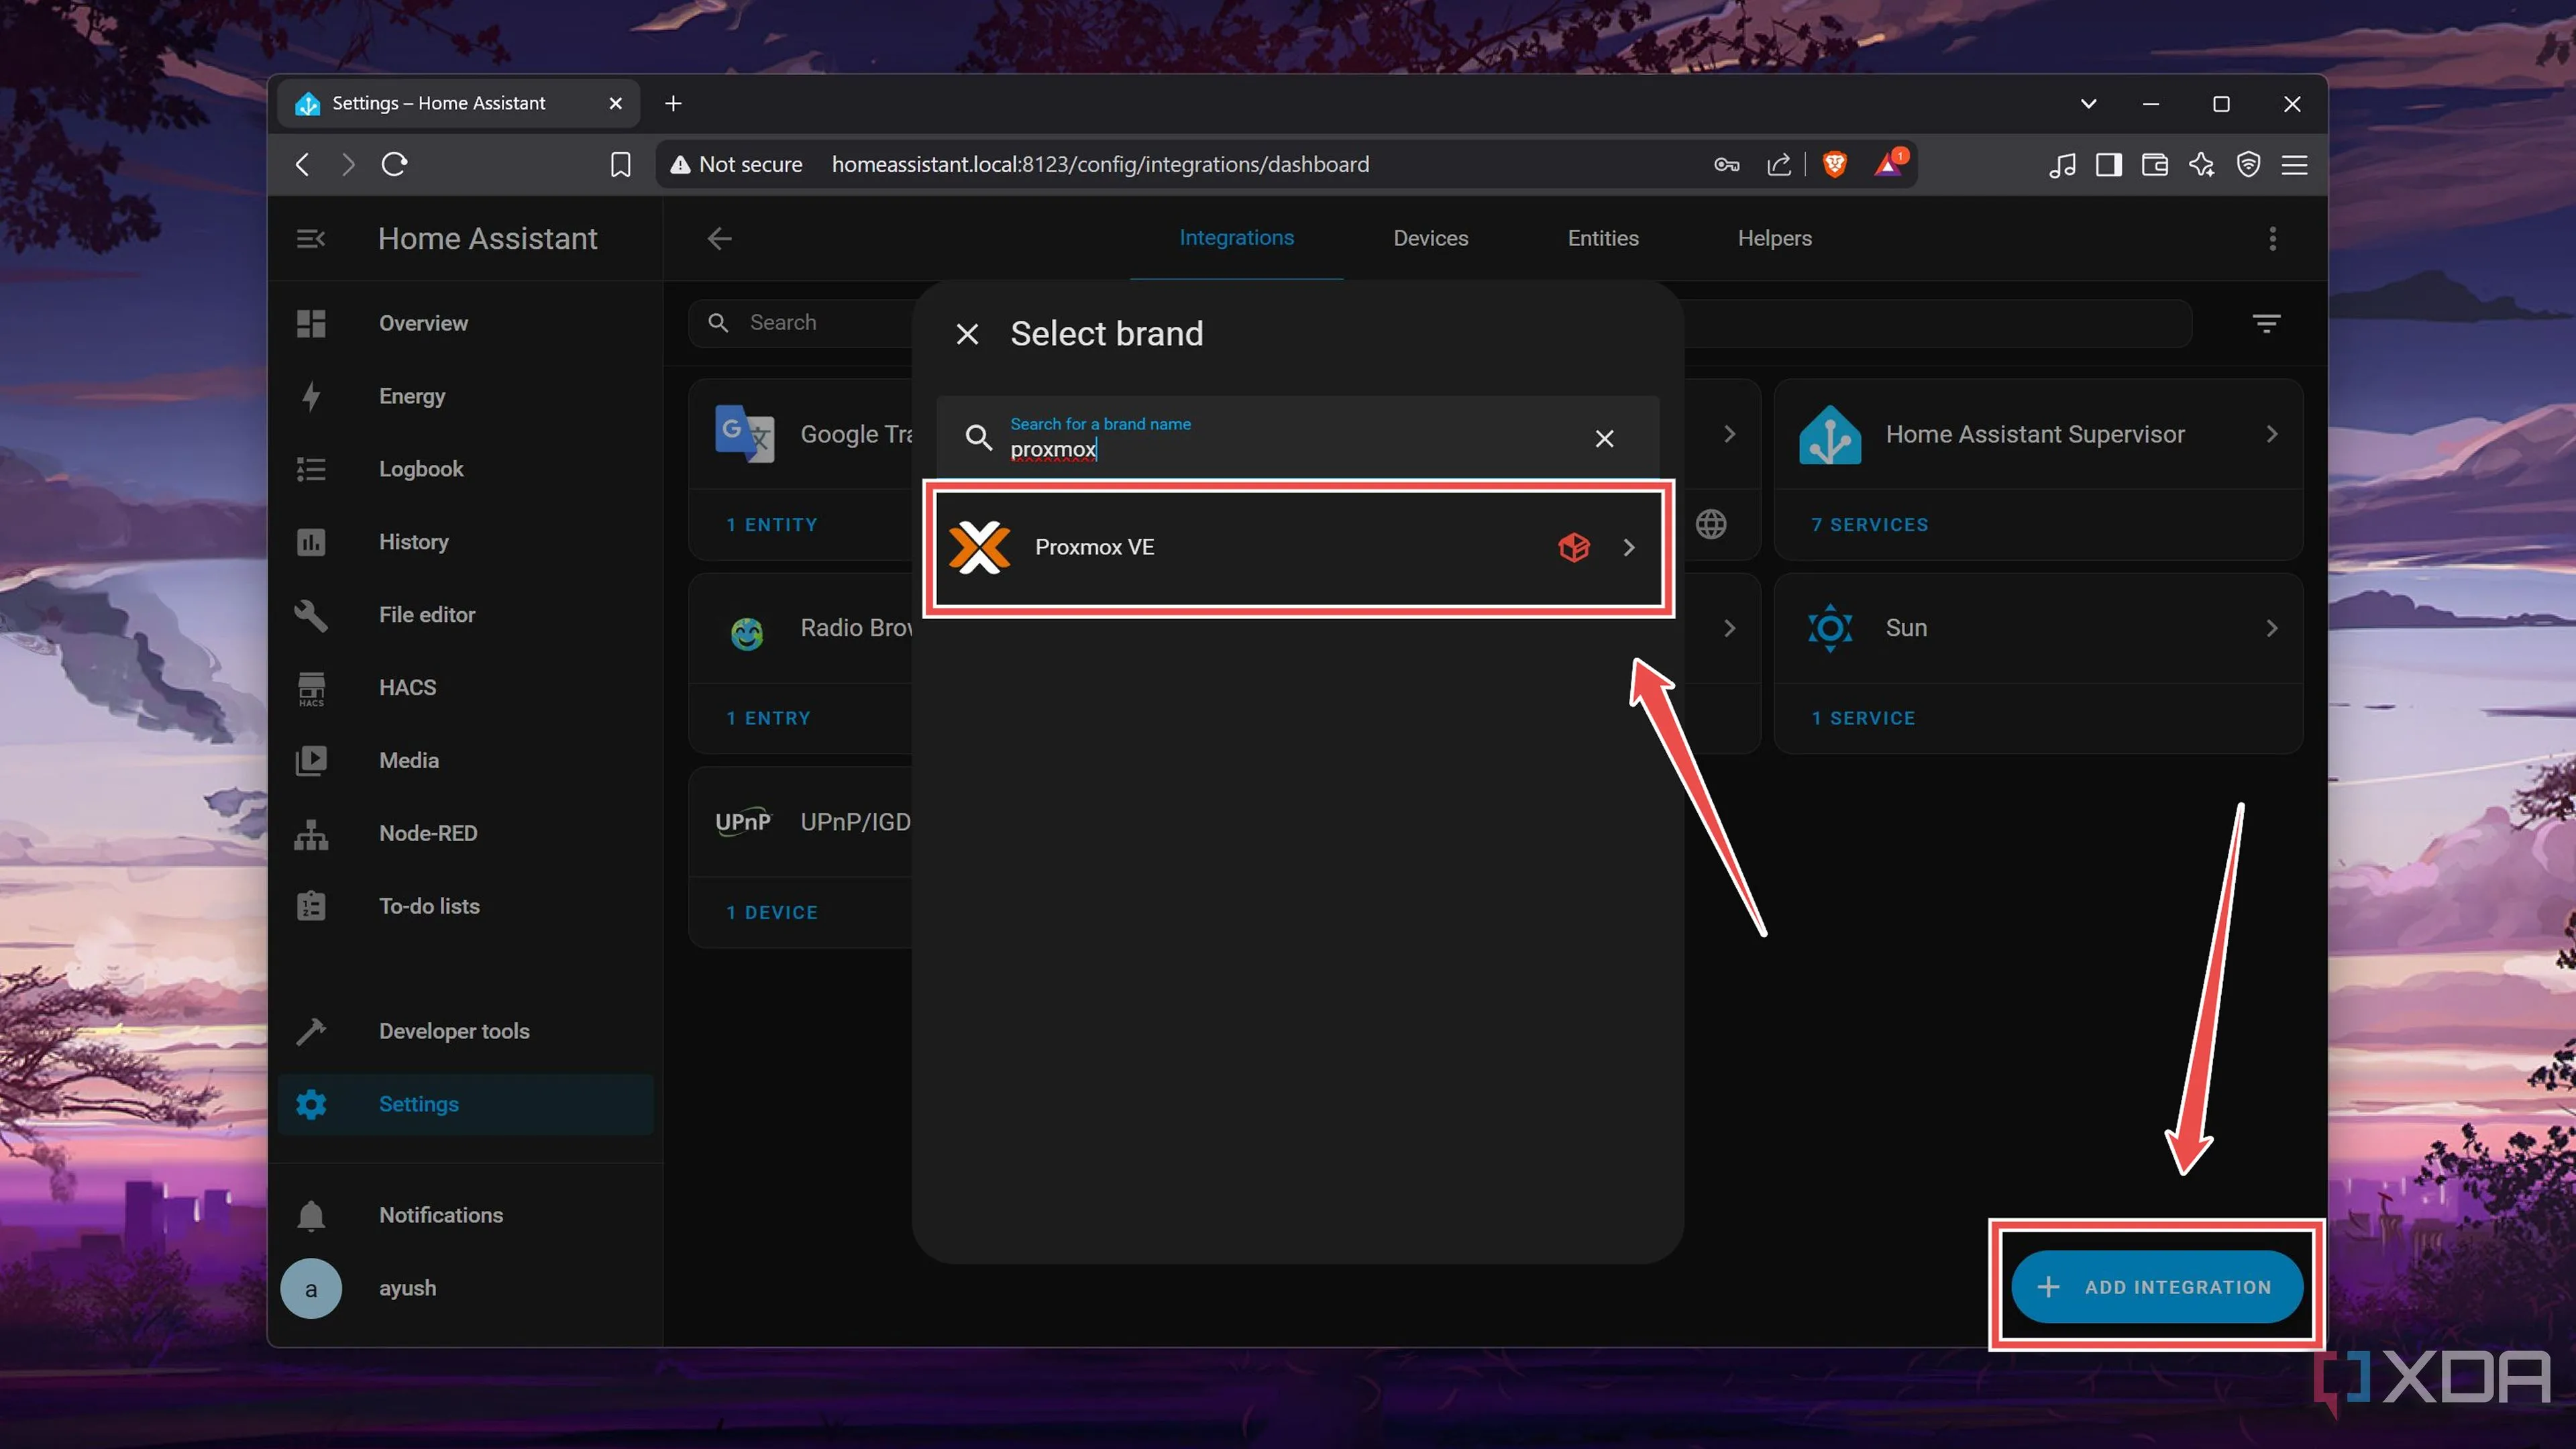Image resolution: width=2576 pixels, height=1449 pixels.
Task: Switch to the Helpers tab
Action: tap(1774, 238)
